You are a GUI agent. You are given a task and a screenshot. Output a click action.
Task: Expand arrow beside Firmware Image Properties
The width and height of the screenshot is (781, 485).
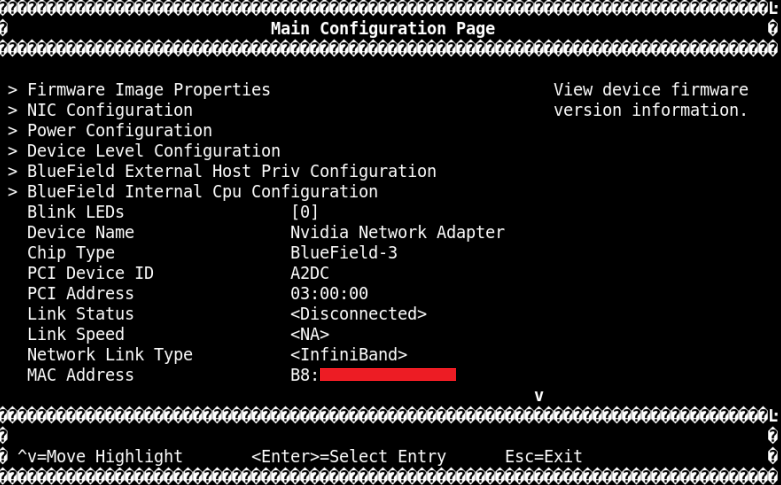point(12,90)
